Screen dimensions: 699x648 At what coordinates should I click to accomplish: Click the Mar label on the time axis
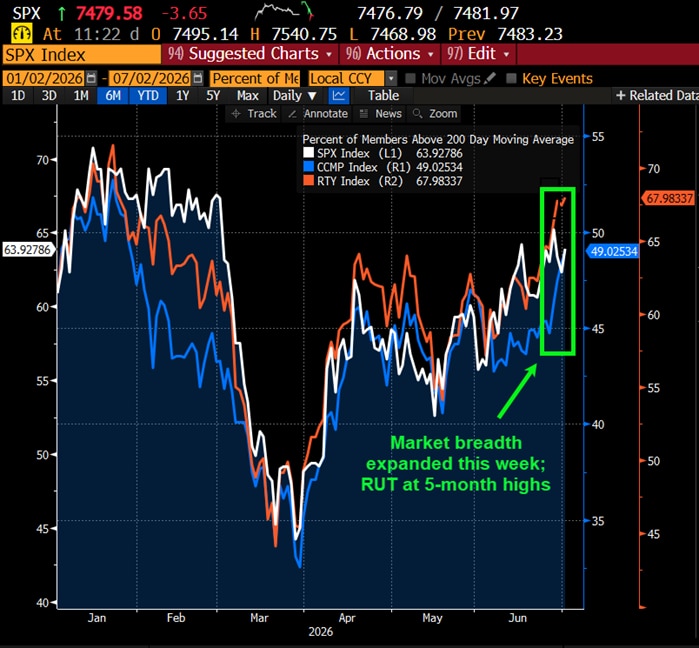259,618
